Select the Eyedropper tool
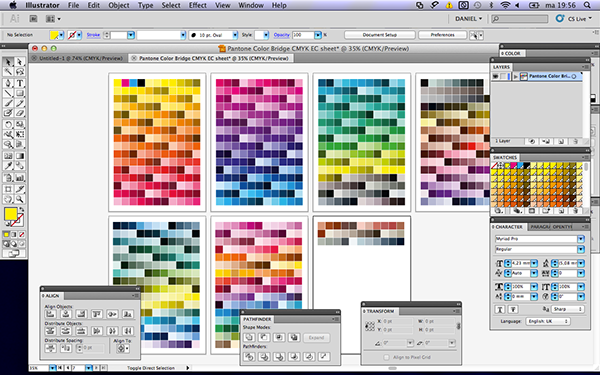This screenshot has height=375, width=600. click(8, 166)
